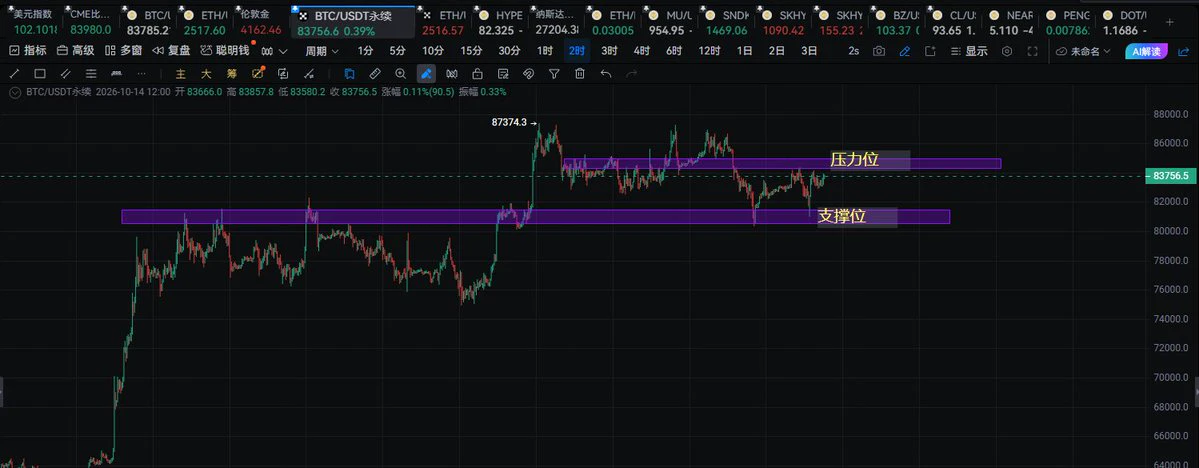
Task: Toggle fullscreen chart mode icon
Action: tap(1032, 51)
